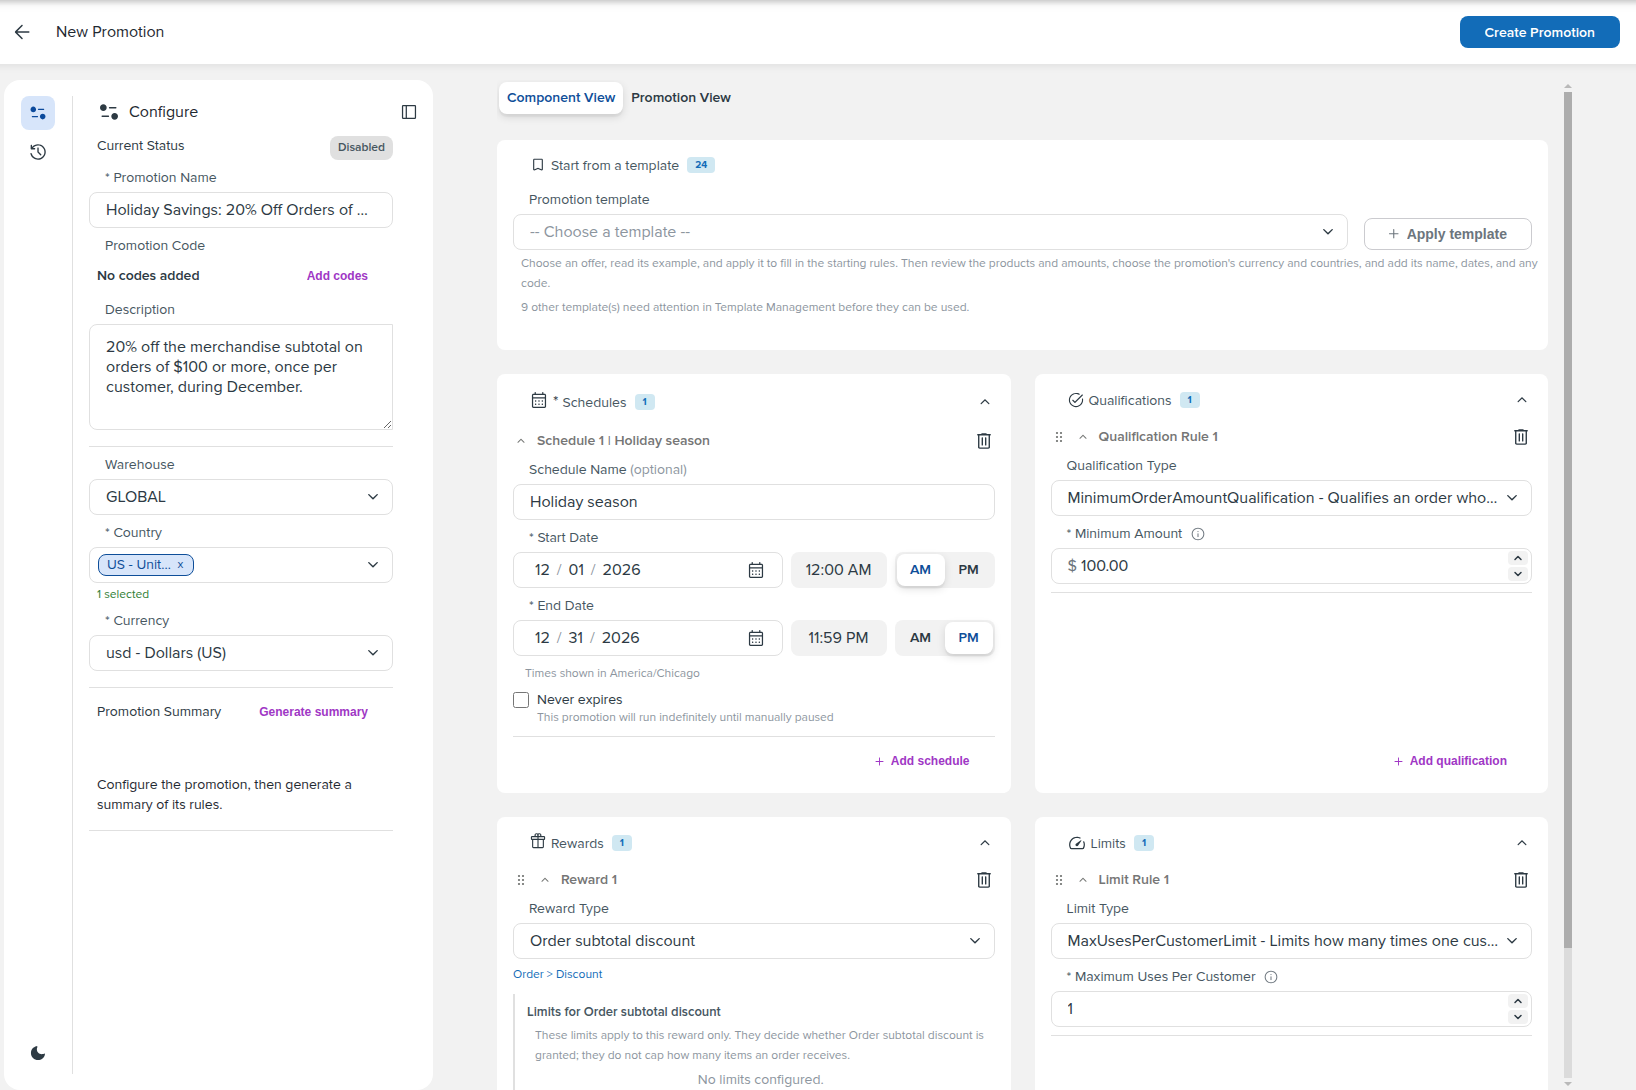
Task: Set Start Date time to PM
Action: (968, 570)
